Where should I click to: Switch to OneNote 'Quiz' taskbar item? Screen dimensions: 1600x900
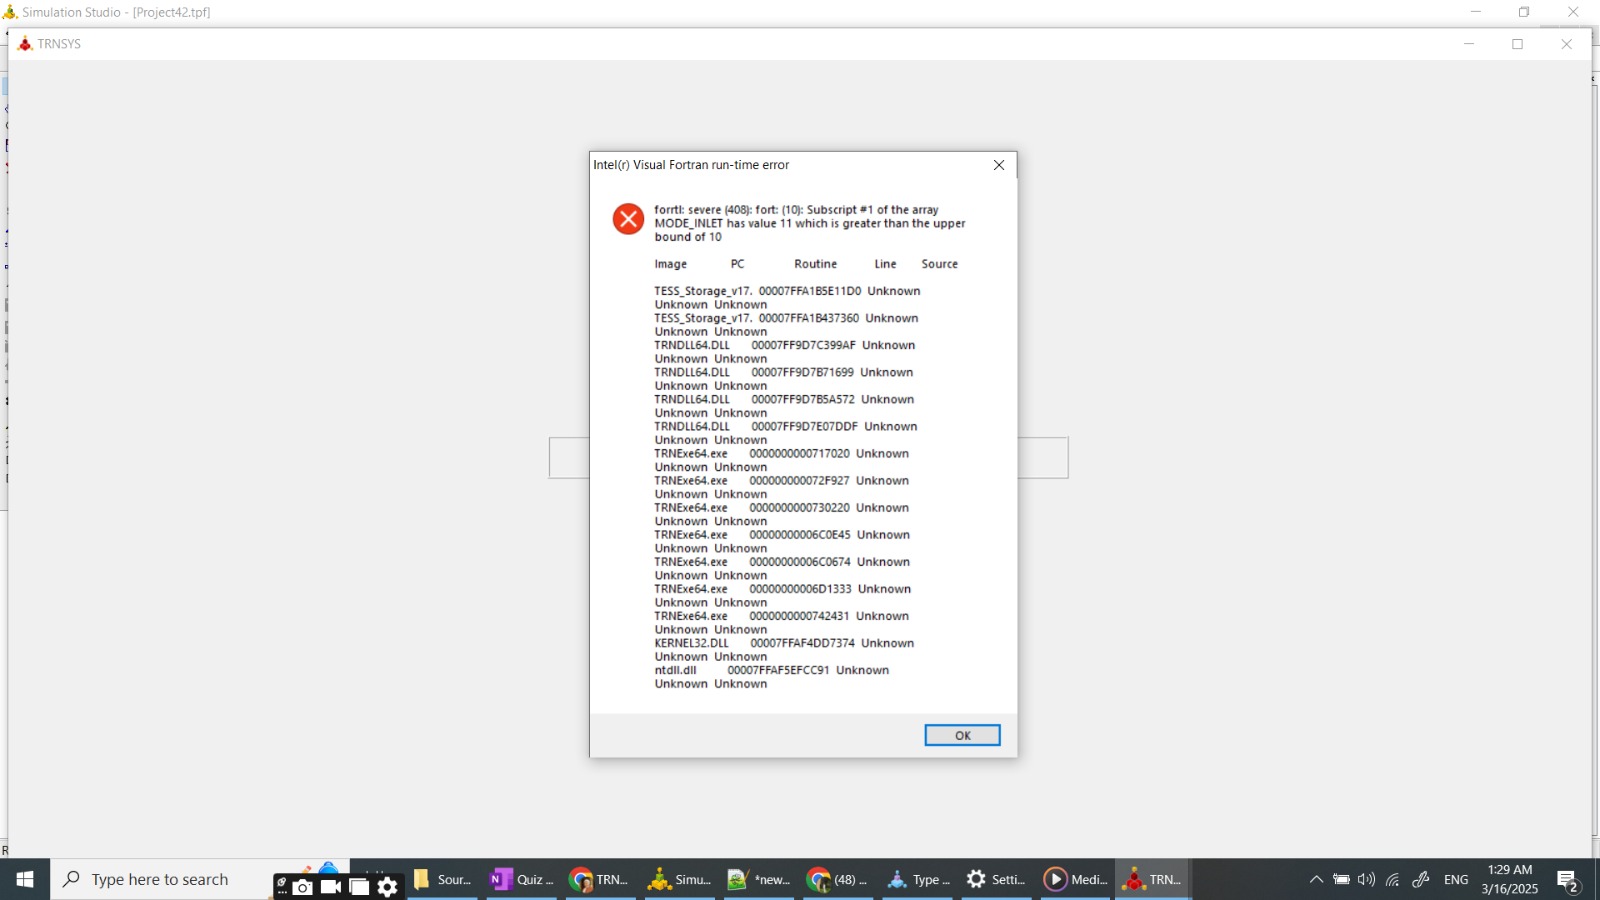tap(522, 879)
